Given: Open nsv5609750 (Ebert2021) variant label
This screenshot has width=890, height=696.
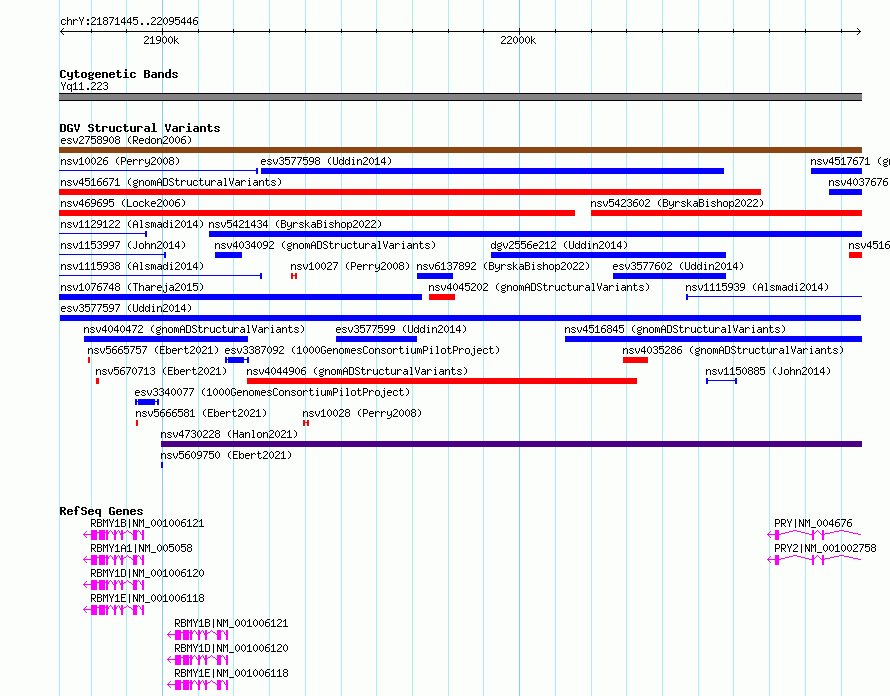Looking at the screenshot, I should coord(226,455).
